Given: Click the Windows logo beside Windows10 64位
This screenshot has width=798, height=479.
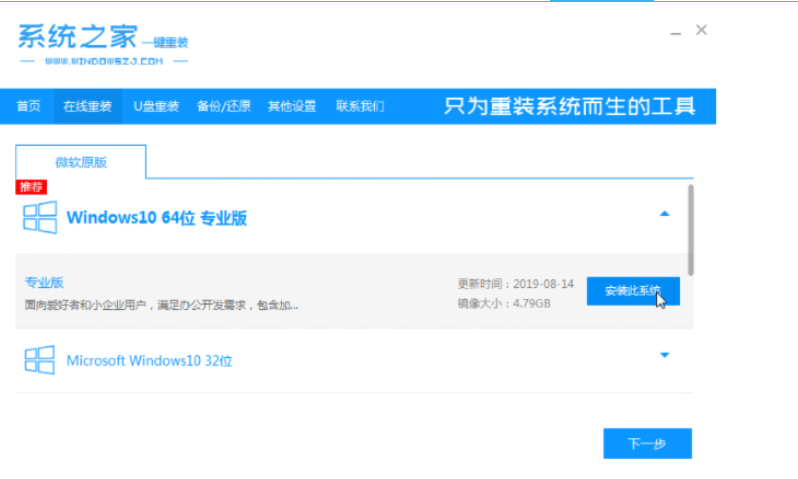Looking at the screenshot, I should (x=40, y=217).
